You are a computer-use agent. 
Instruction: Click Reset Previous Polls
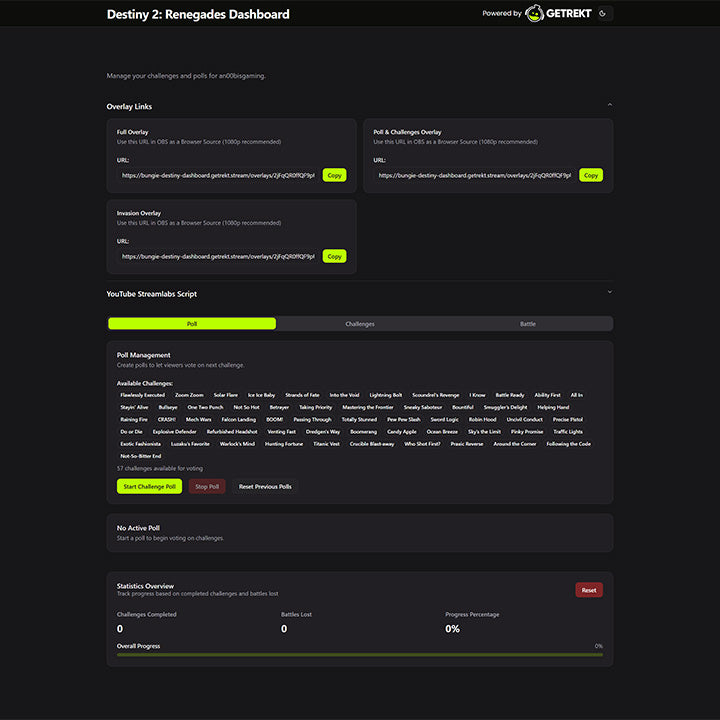265,486
